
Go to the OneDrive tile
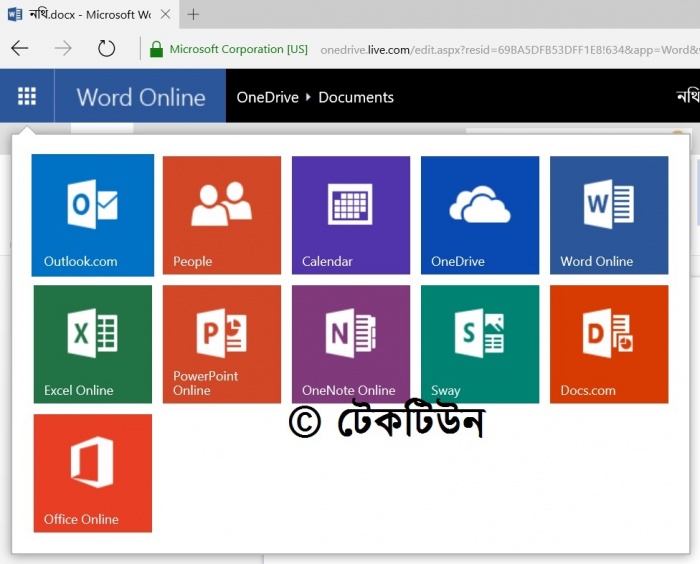[x=480, y=215]
